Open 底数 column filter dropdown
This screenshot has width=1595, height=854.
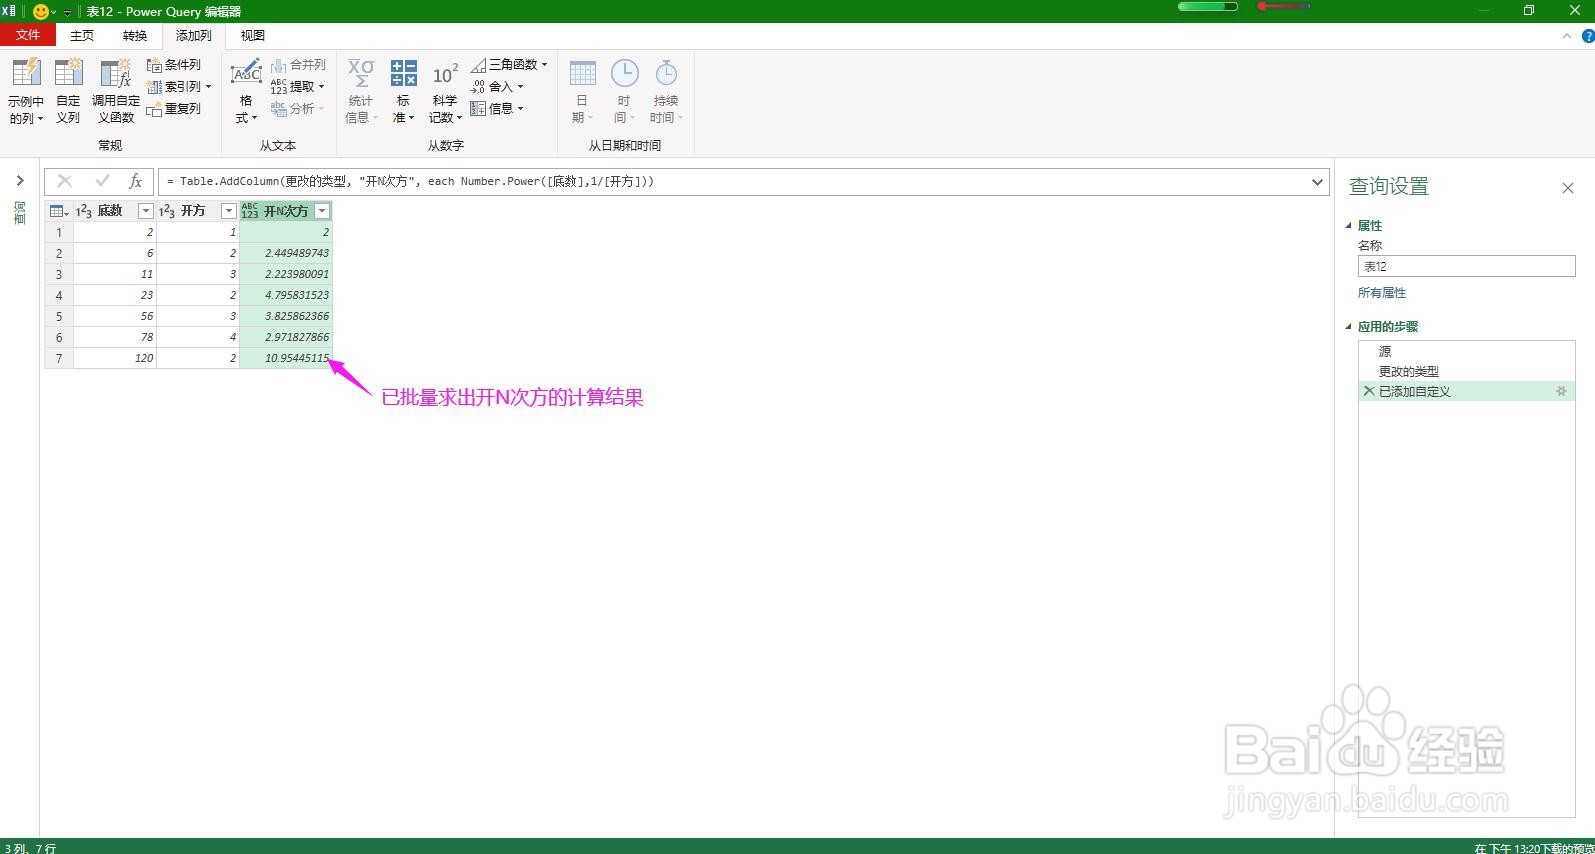[x=145, y=211]
